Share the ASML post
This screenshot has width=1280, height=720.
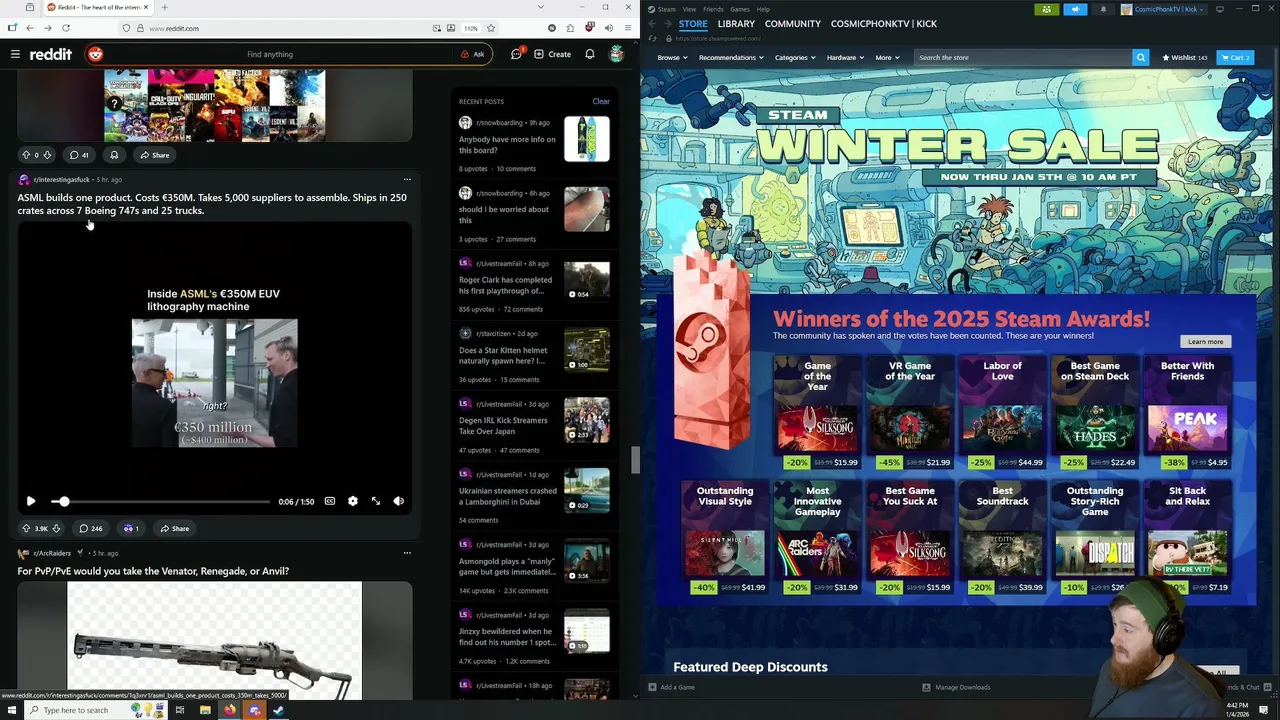pos(173,528)
